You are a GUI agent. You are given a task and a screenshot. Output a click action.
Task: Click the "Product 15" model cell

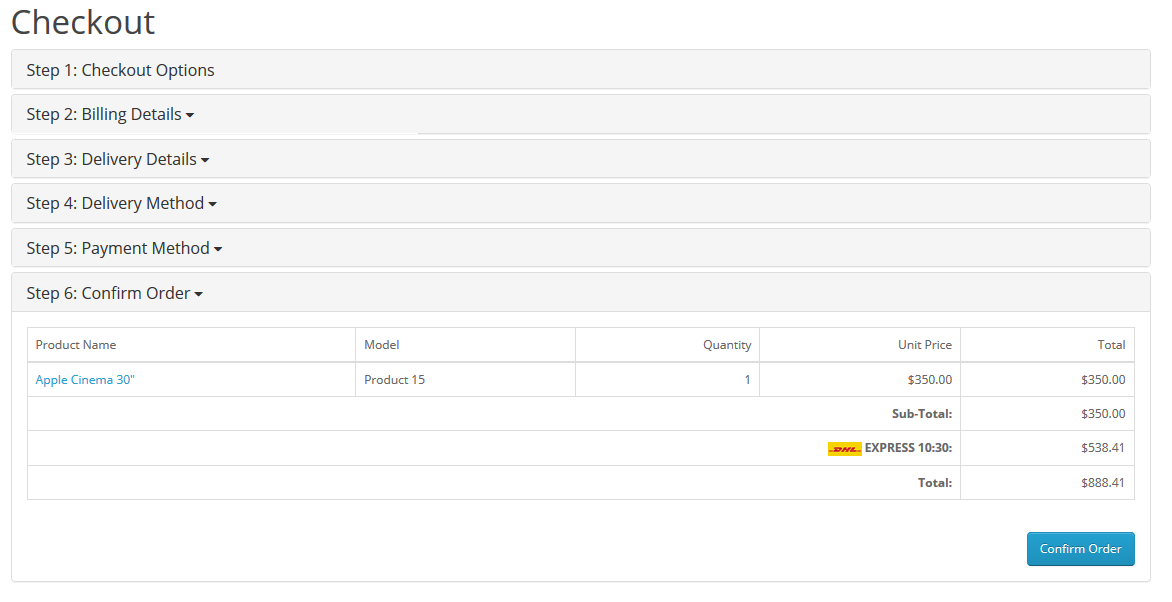[x=394, y=380]
